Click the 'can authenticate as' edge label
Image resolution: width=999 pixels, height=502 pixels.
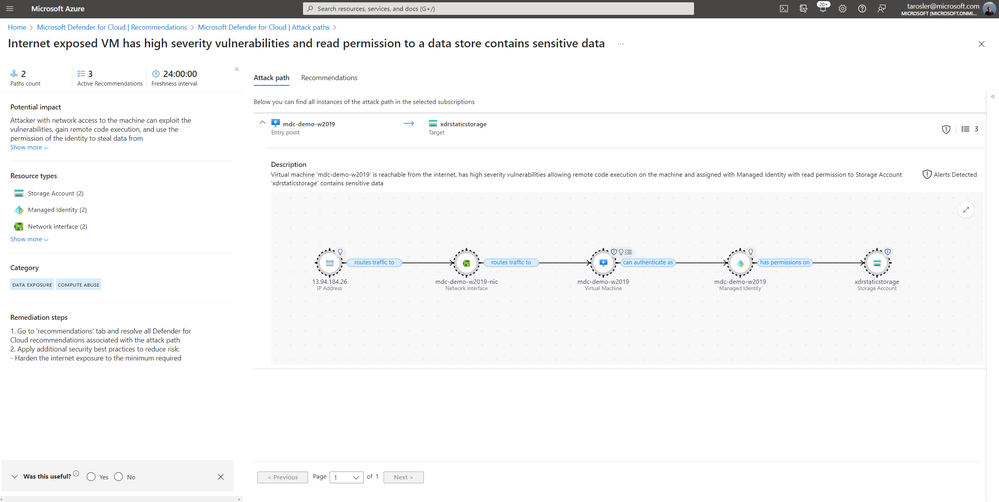(648, 262)
